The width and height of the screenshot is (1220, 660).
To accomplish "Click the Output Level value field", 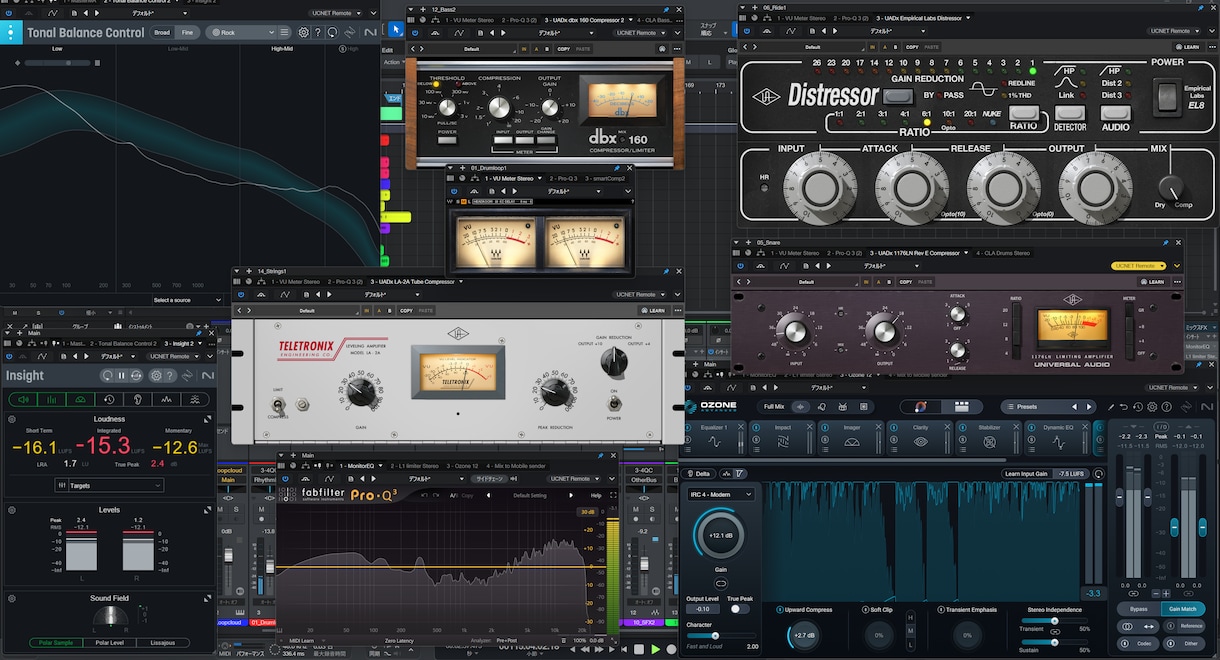I will [703, 609].
